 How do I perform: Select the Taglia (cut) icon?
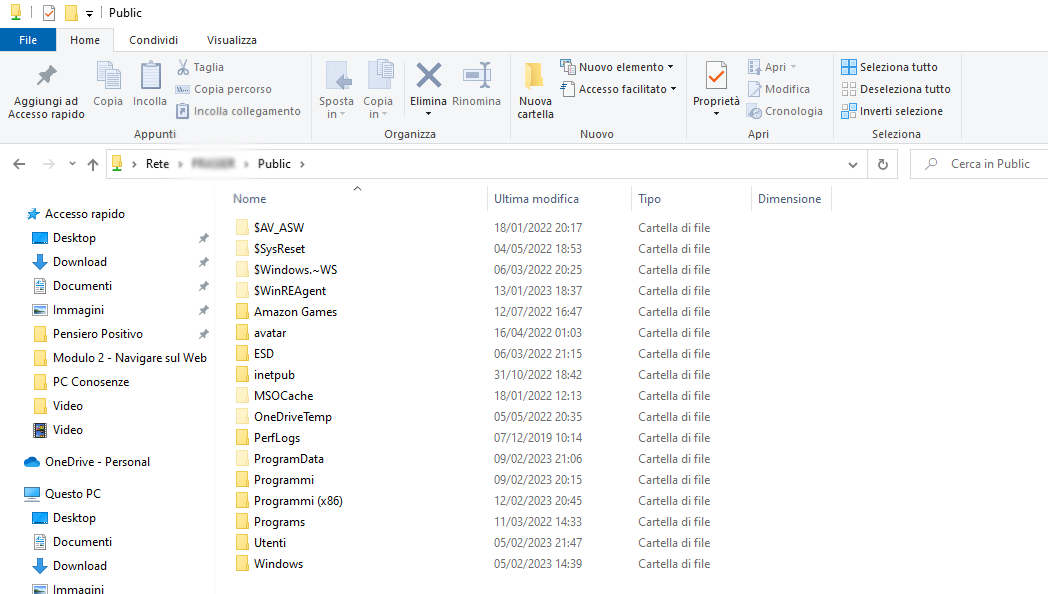tap(186, 65)
